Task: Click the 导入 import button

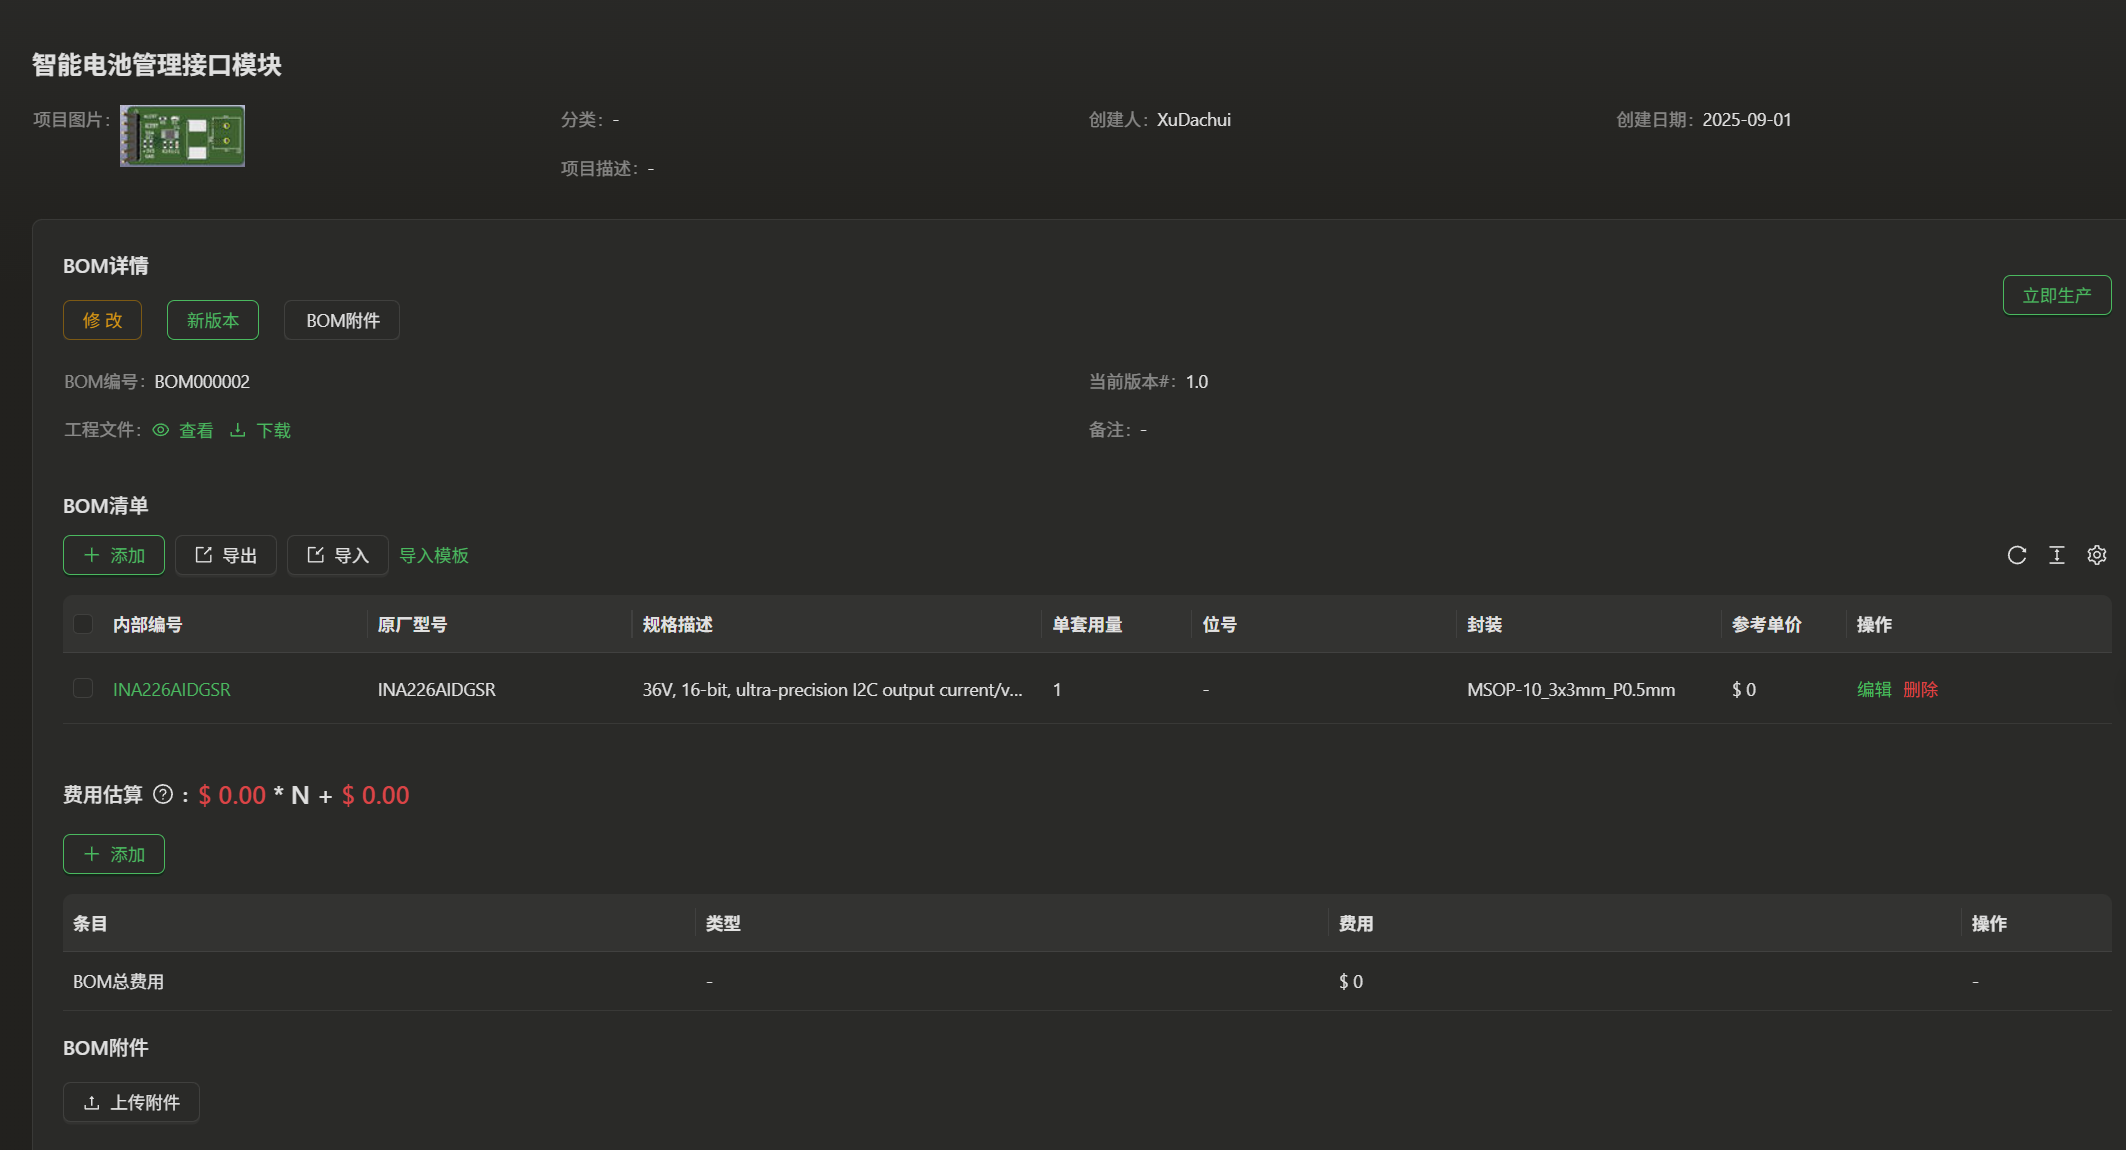Action: click(x=338, y=555)
